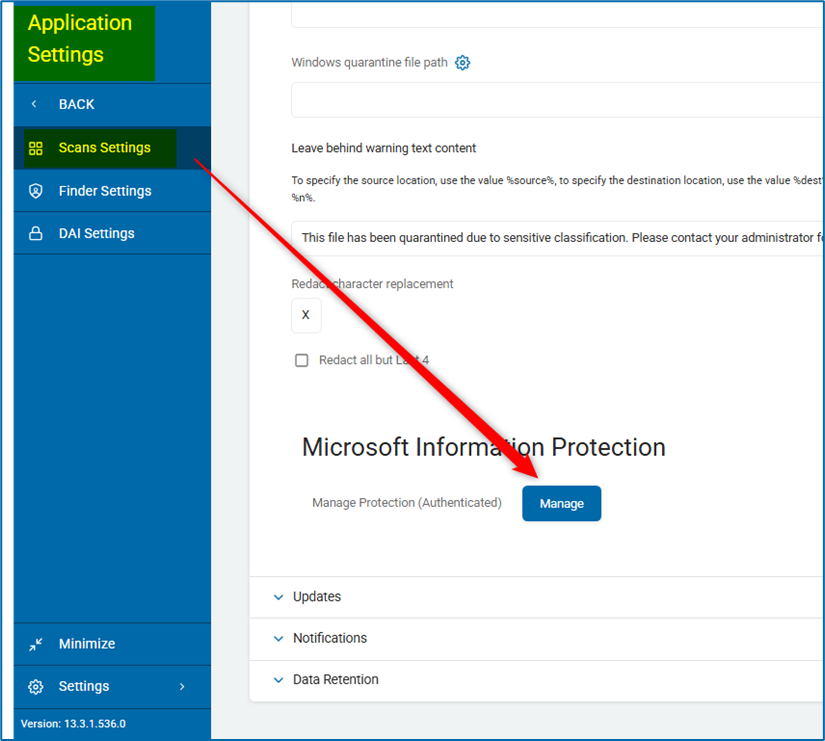Click the Updates section title
825x741 pixels.
pyautogui.click(x=317, y=597)
